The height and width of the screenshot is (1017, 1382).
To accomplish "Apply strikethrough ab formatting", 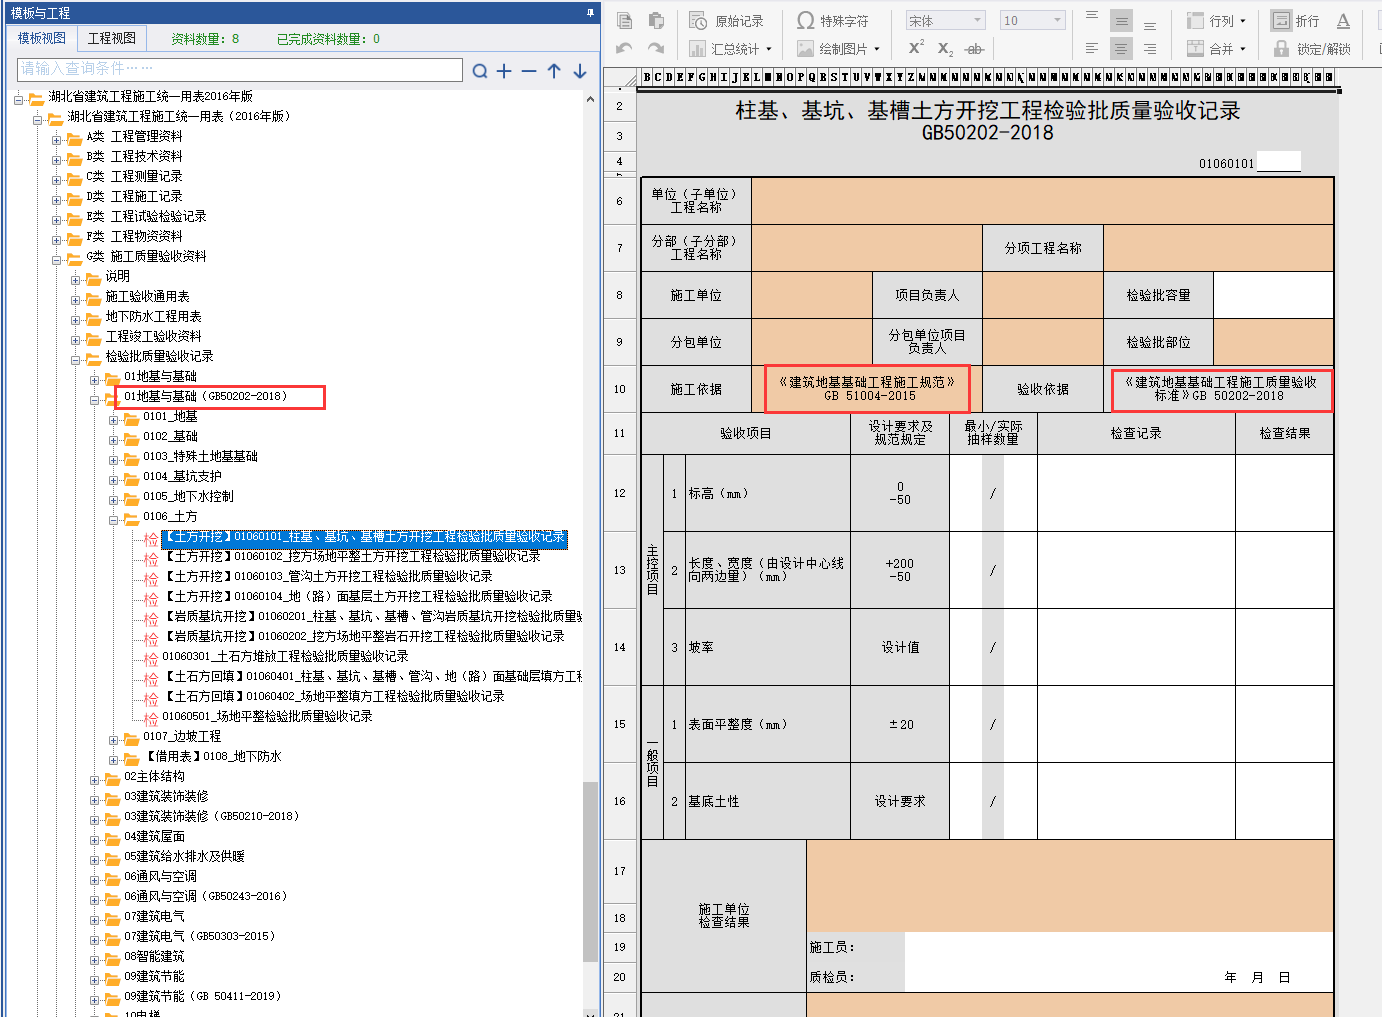I will click(x=975, y=48).
